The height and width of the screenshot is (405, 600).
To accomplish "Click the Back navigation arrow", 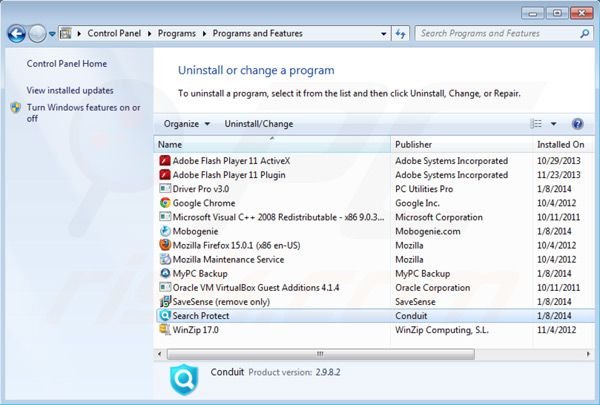I will coord(16,34).
